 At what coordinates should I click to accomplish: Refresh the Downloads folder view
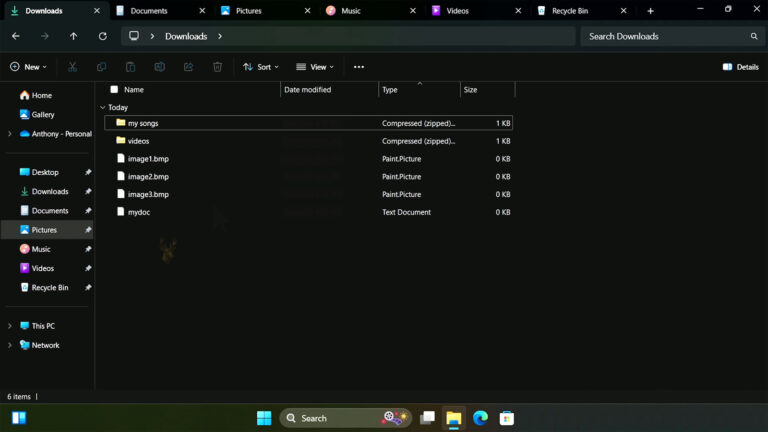click(x=102, y=36)
